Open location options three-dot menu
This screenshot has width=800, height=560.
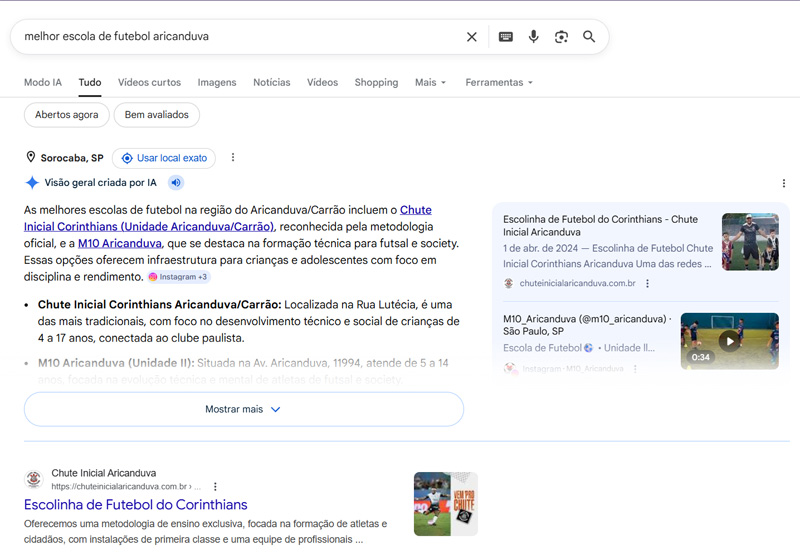click(233, 158)
